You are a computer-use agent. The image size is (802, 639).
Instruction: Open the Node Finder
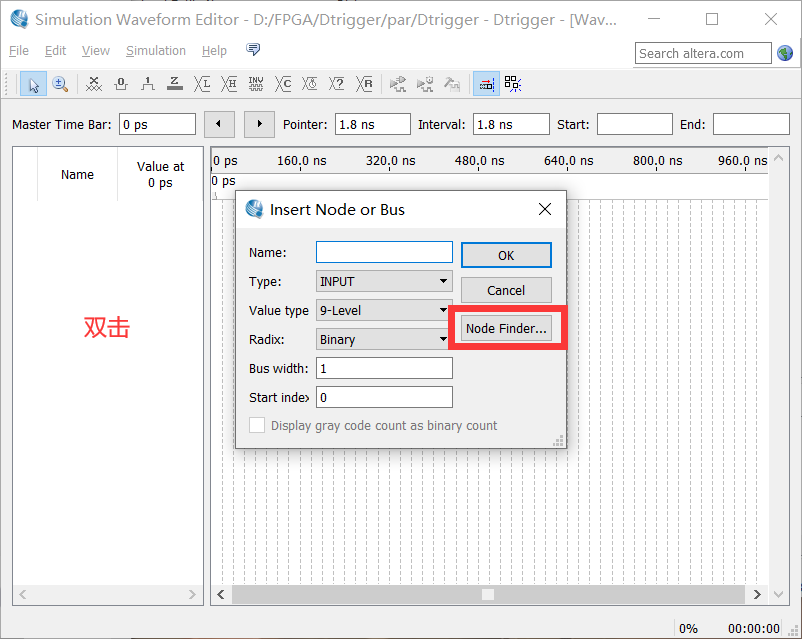tap(506, 328)
